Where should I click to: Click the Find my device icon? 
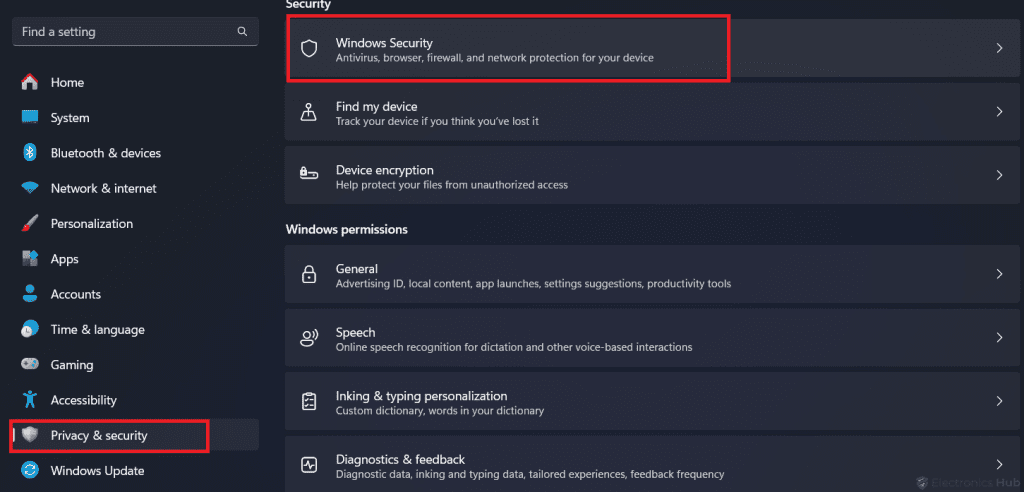(309, 112)
